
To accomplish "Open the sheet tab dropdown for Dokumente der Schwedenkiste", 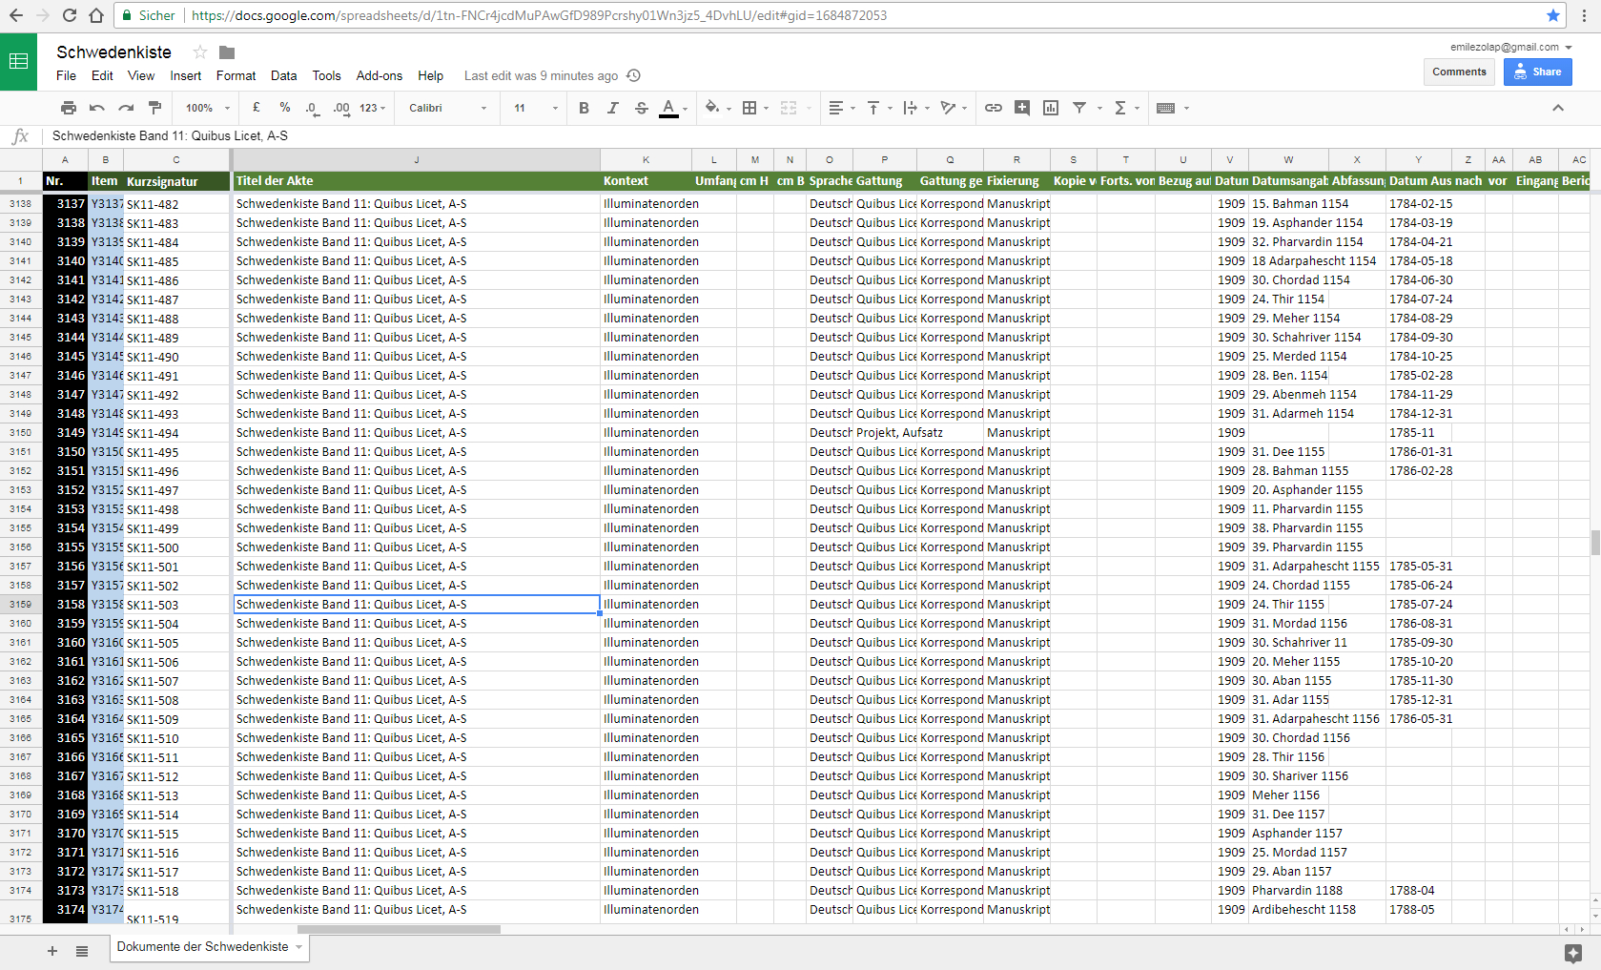I will point(299,947).
